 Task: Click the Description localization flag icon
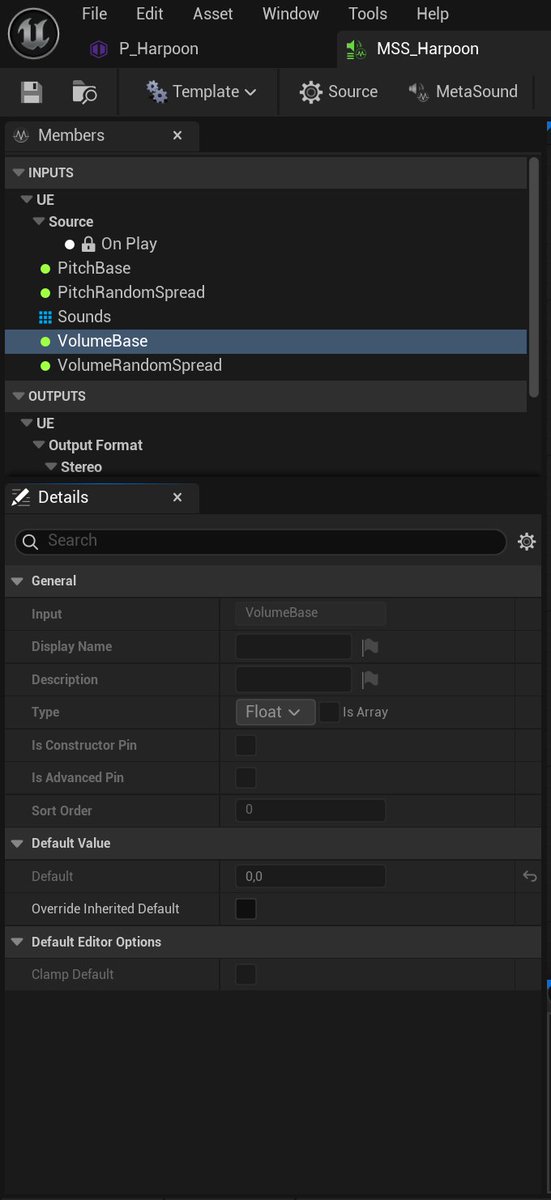click(x=370, y=680)
